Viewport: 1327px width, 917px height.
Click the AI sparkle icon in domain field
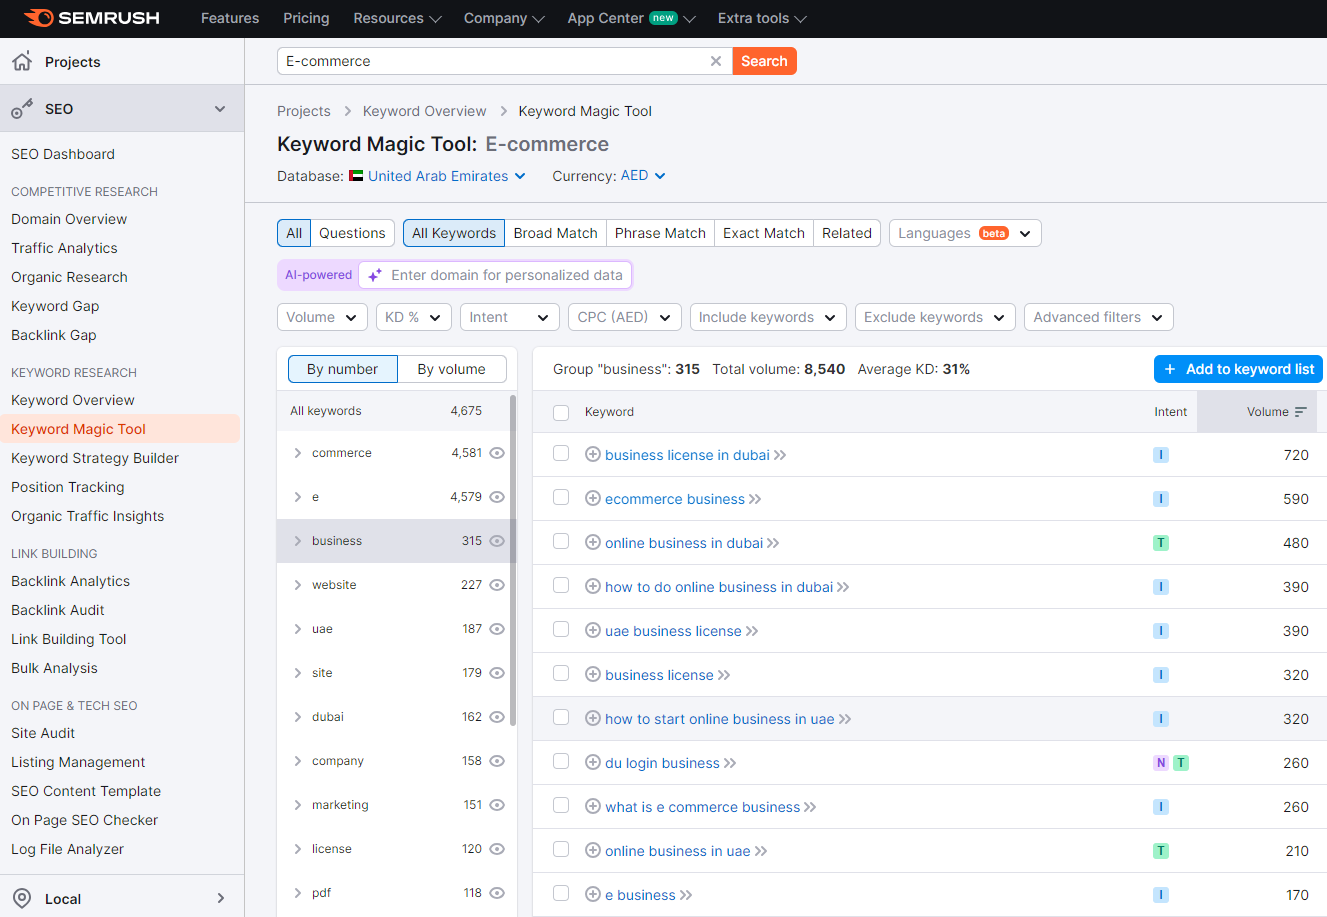click(x=375, y=275)
